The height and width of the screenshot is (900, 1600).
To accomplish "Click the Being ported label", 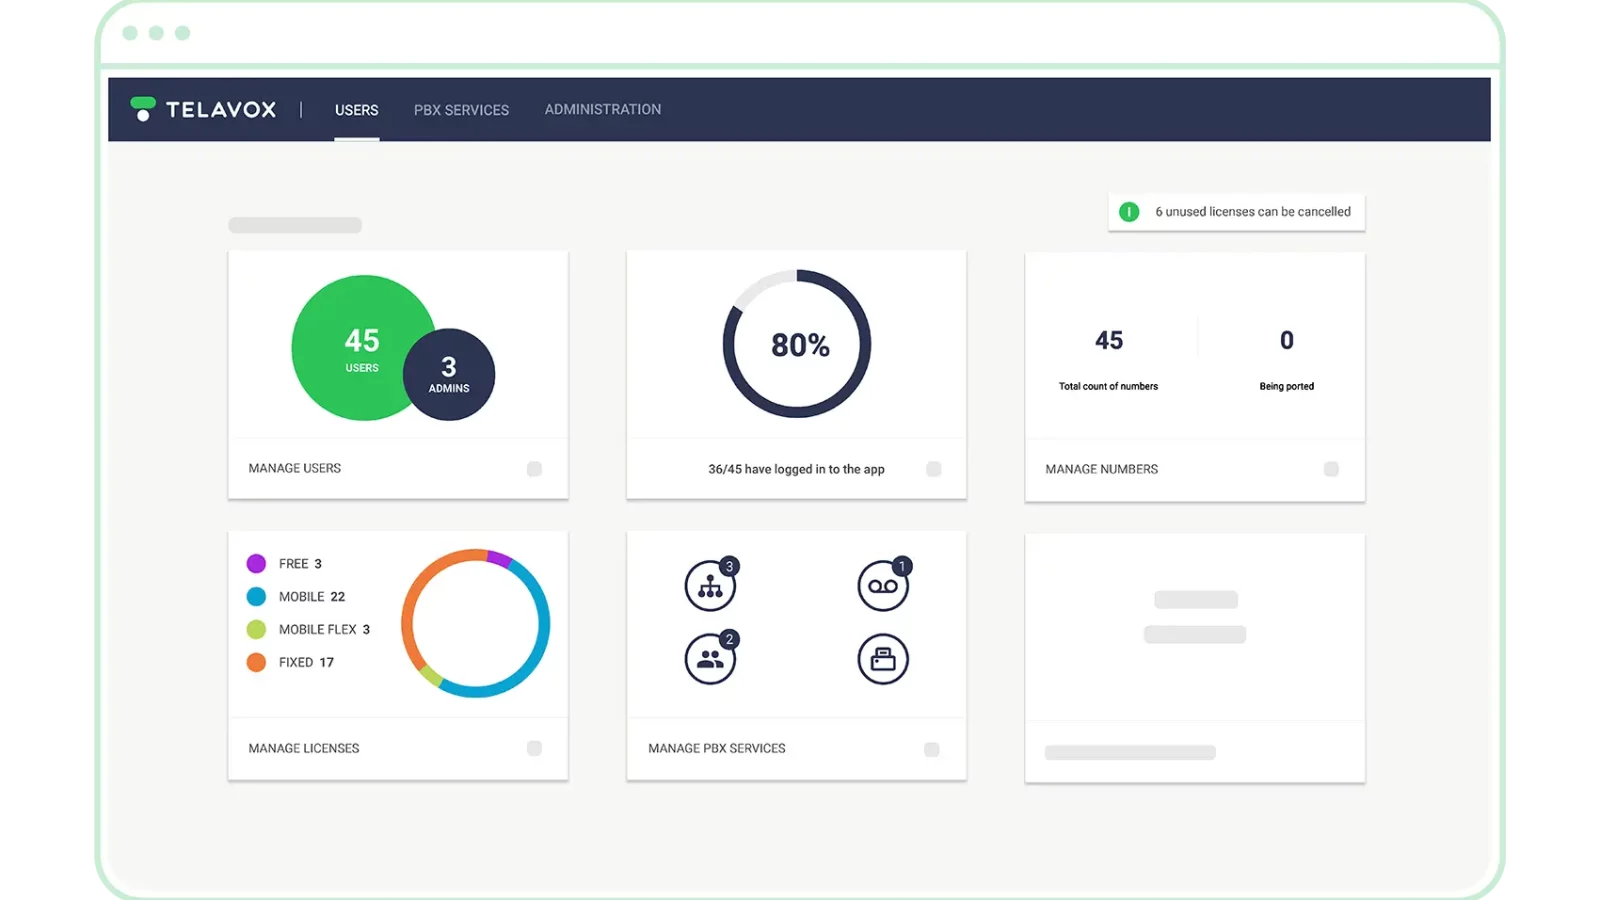I will coord(1287,386).
